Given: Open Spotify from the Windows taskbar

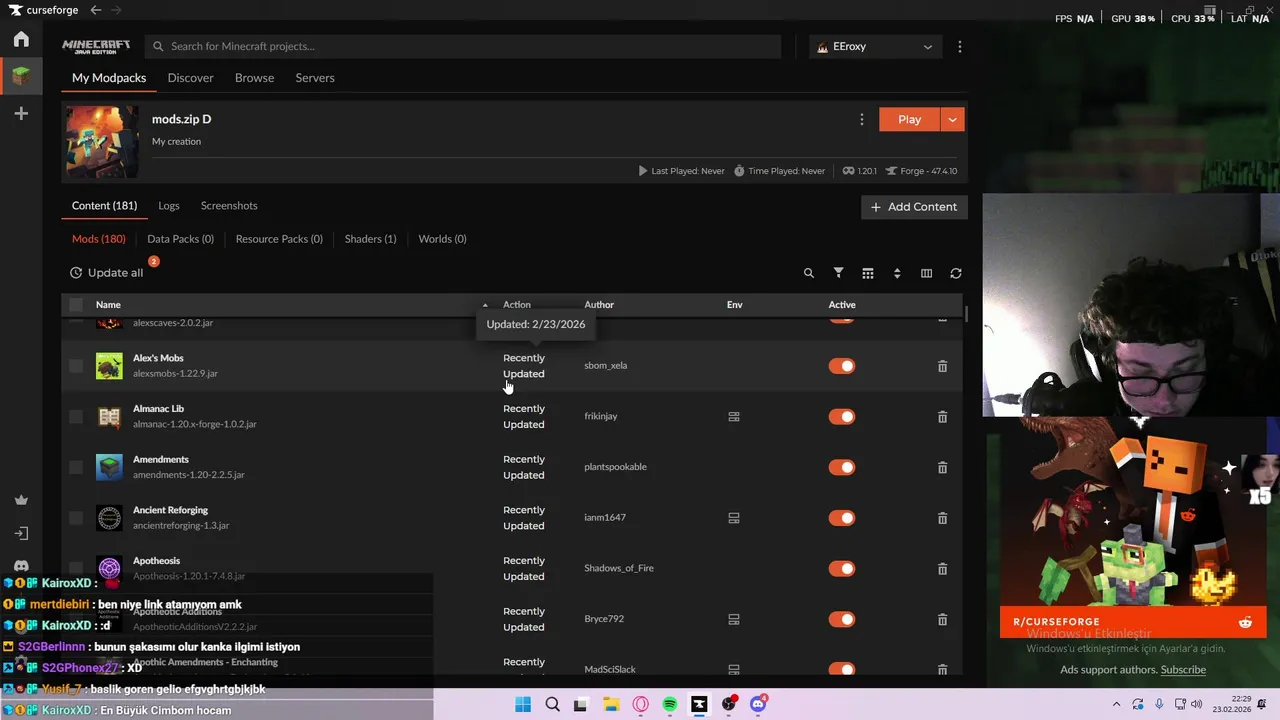Looking at the screenshot, I should [670, 704].
